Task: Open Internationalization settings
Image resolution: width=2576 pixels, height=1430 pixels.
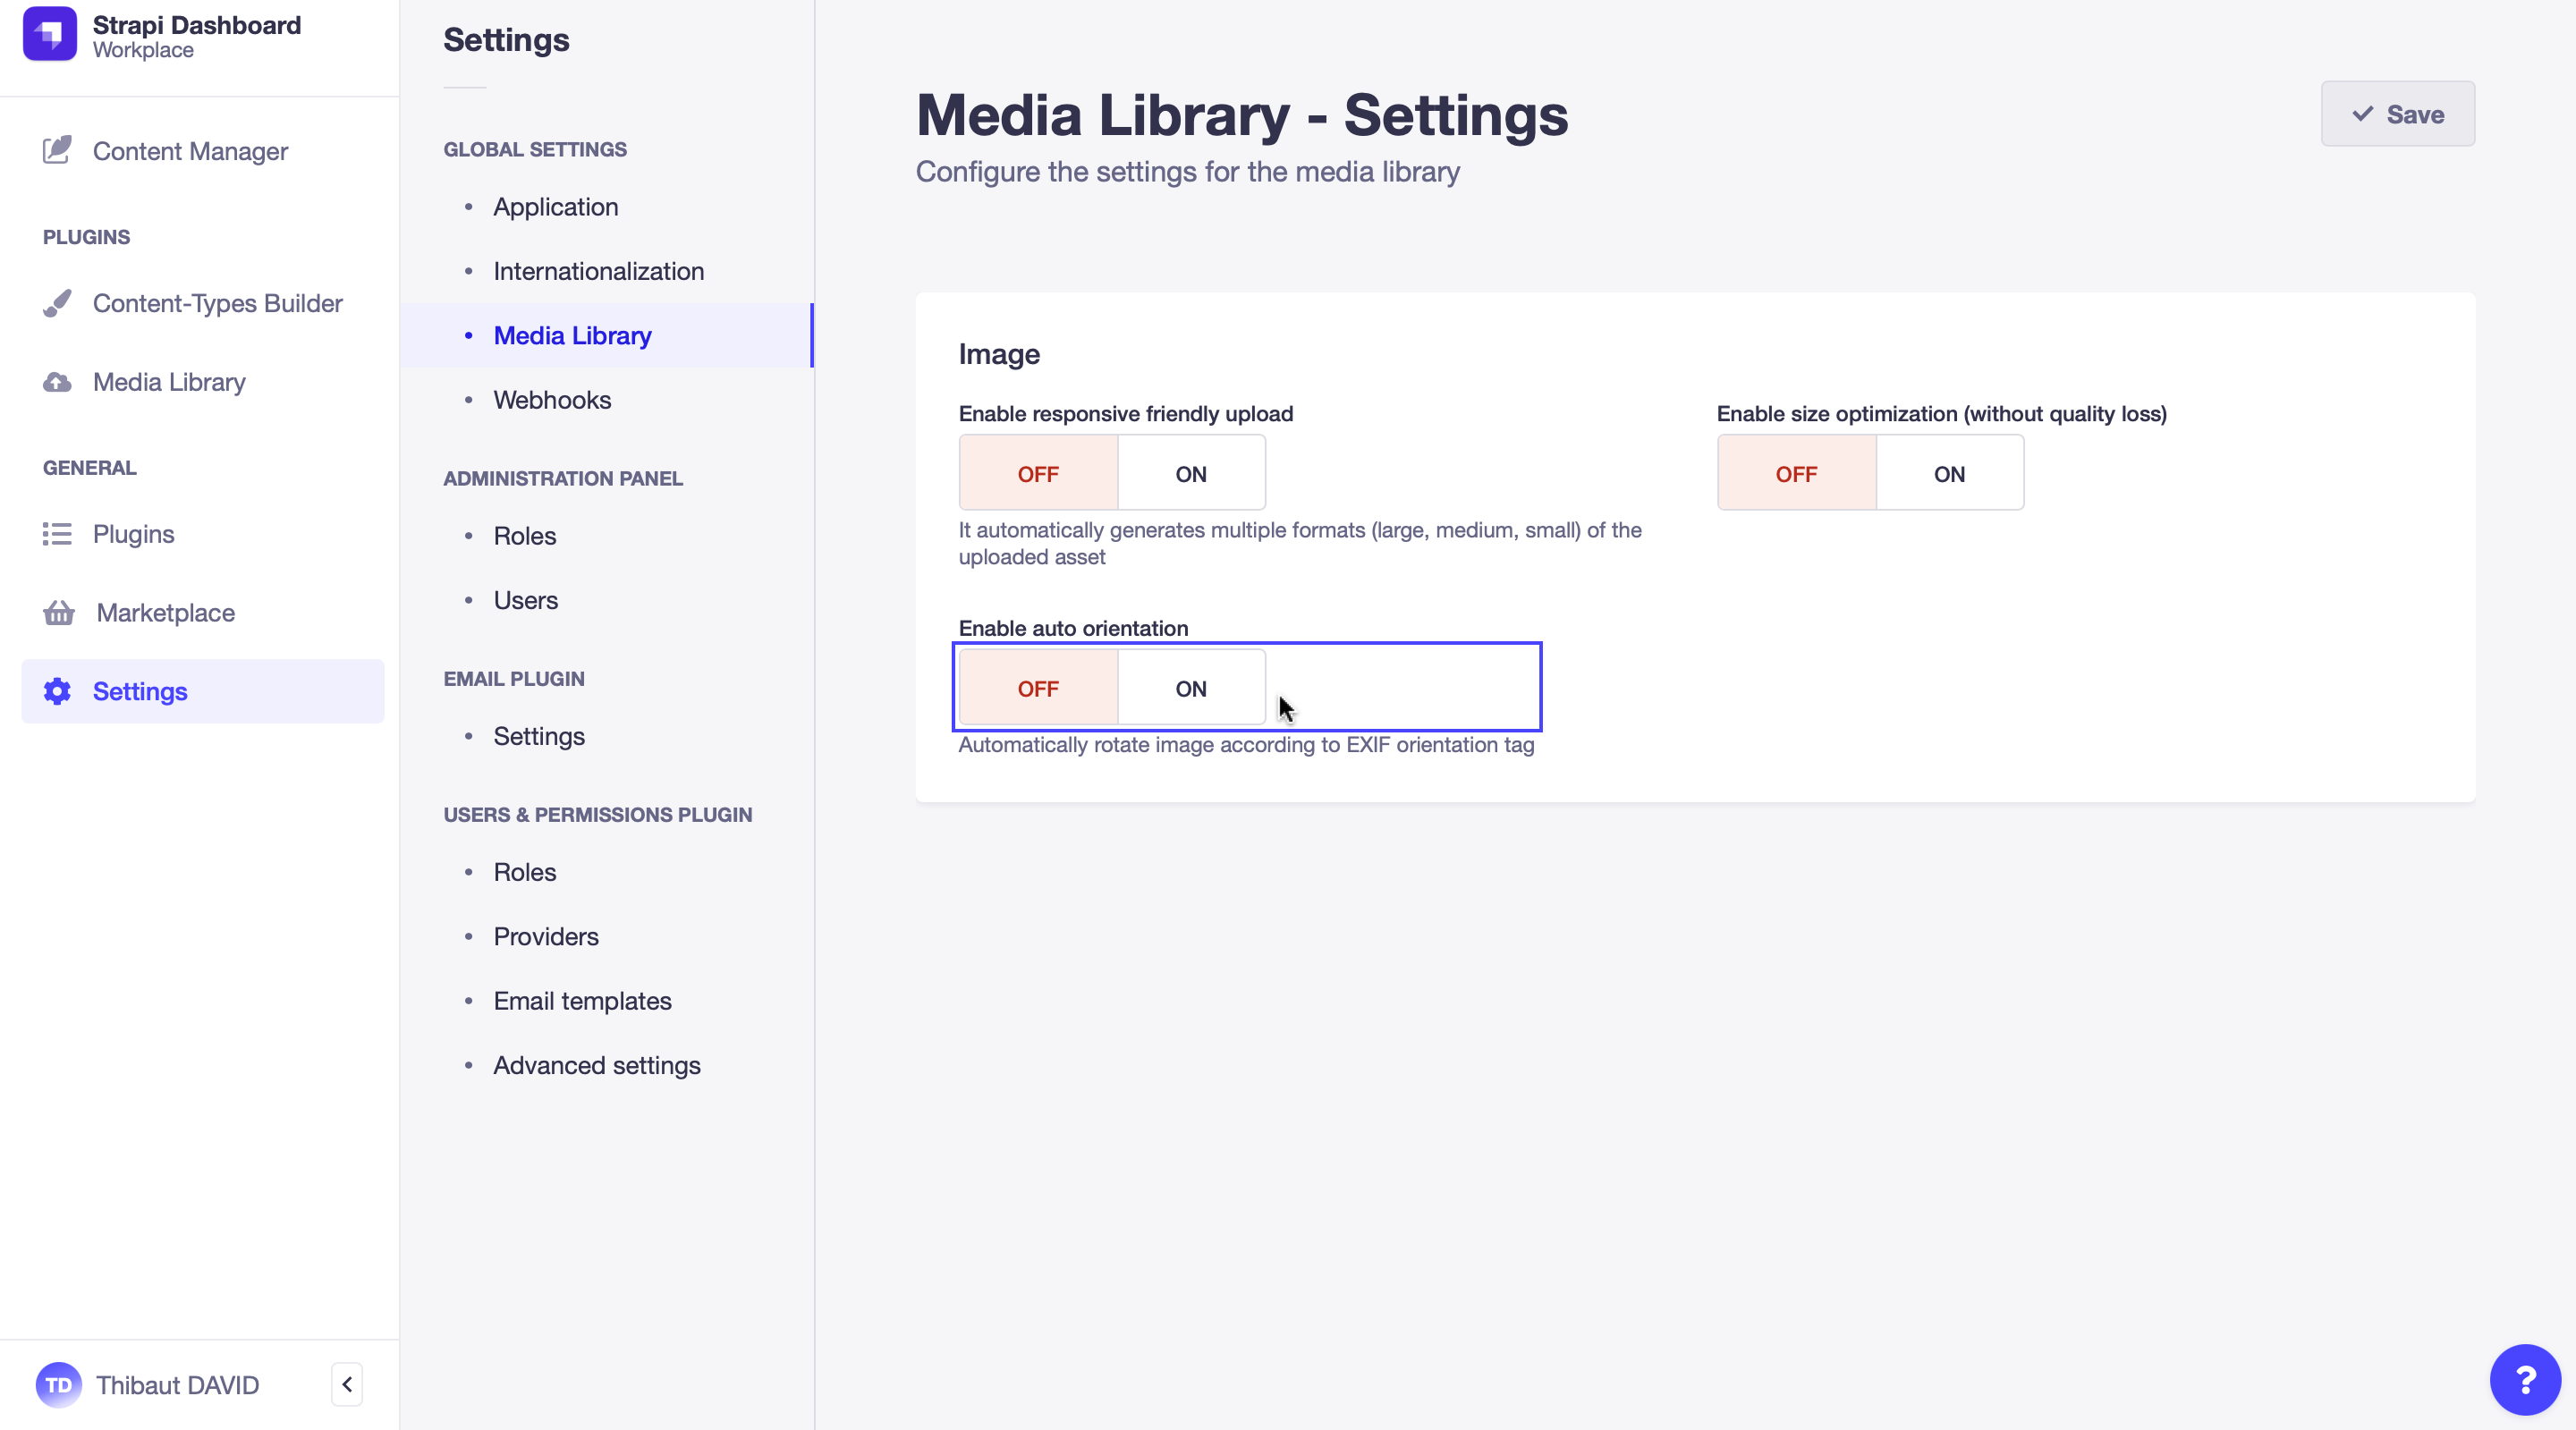Action: (x=599, y=271)
